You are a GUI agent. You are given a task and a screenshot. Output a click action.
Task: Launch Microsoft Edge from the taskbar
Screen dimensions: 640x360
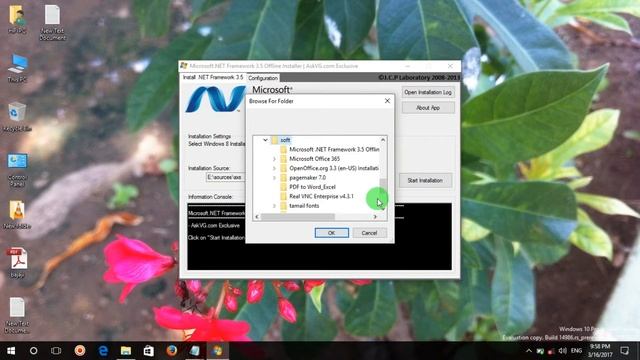103,351
